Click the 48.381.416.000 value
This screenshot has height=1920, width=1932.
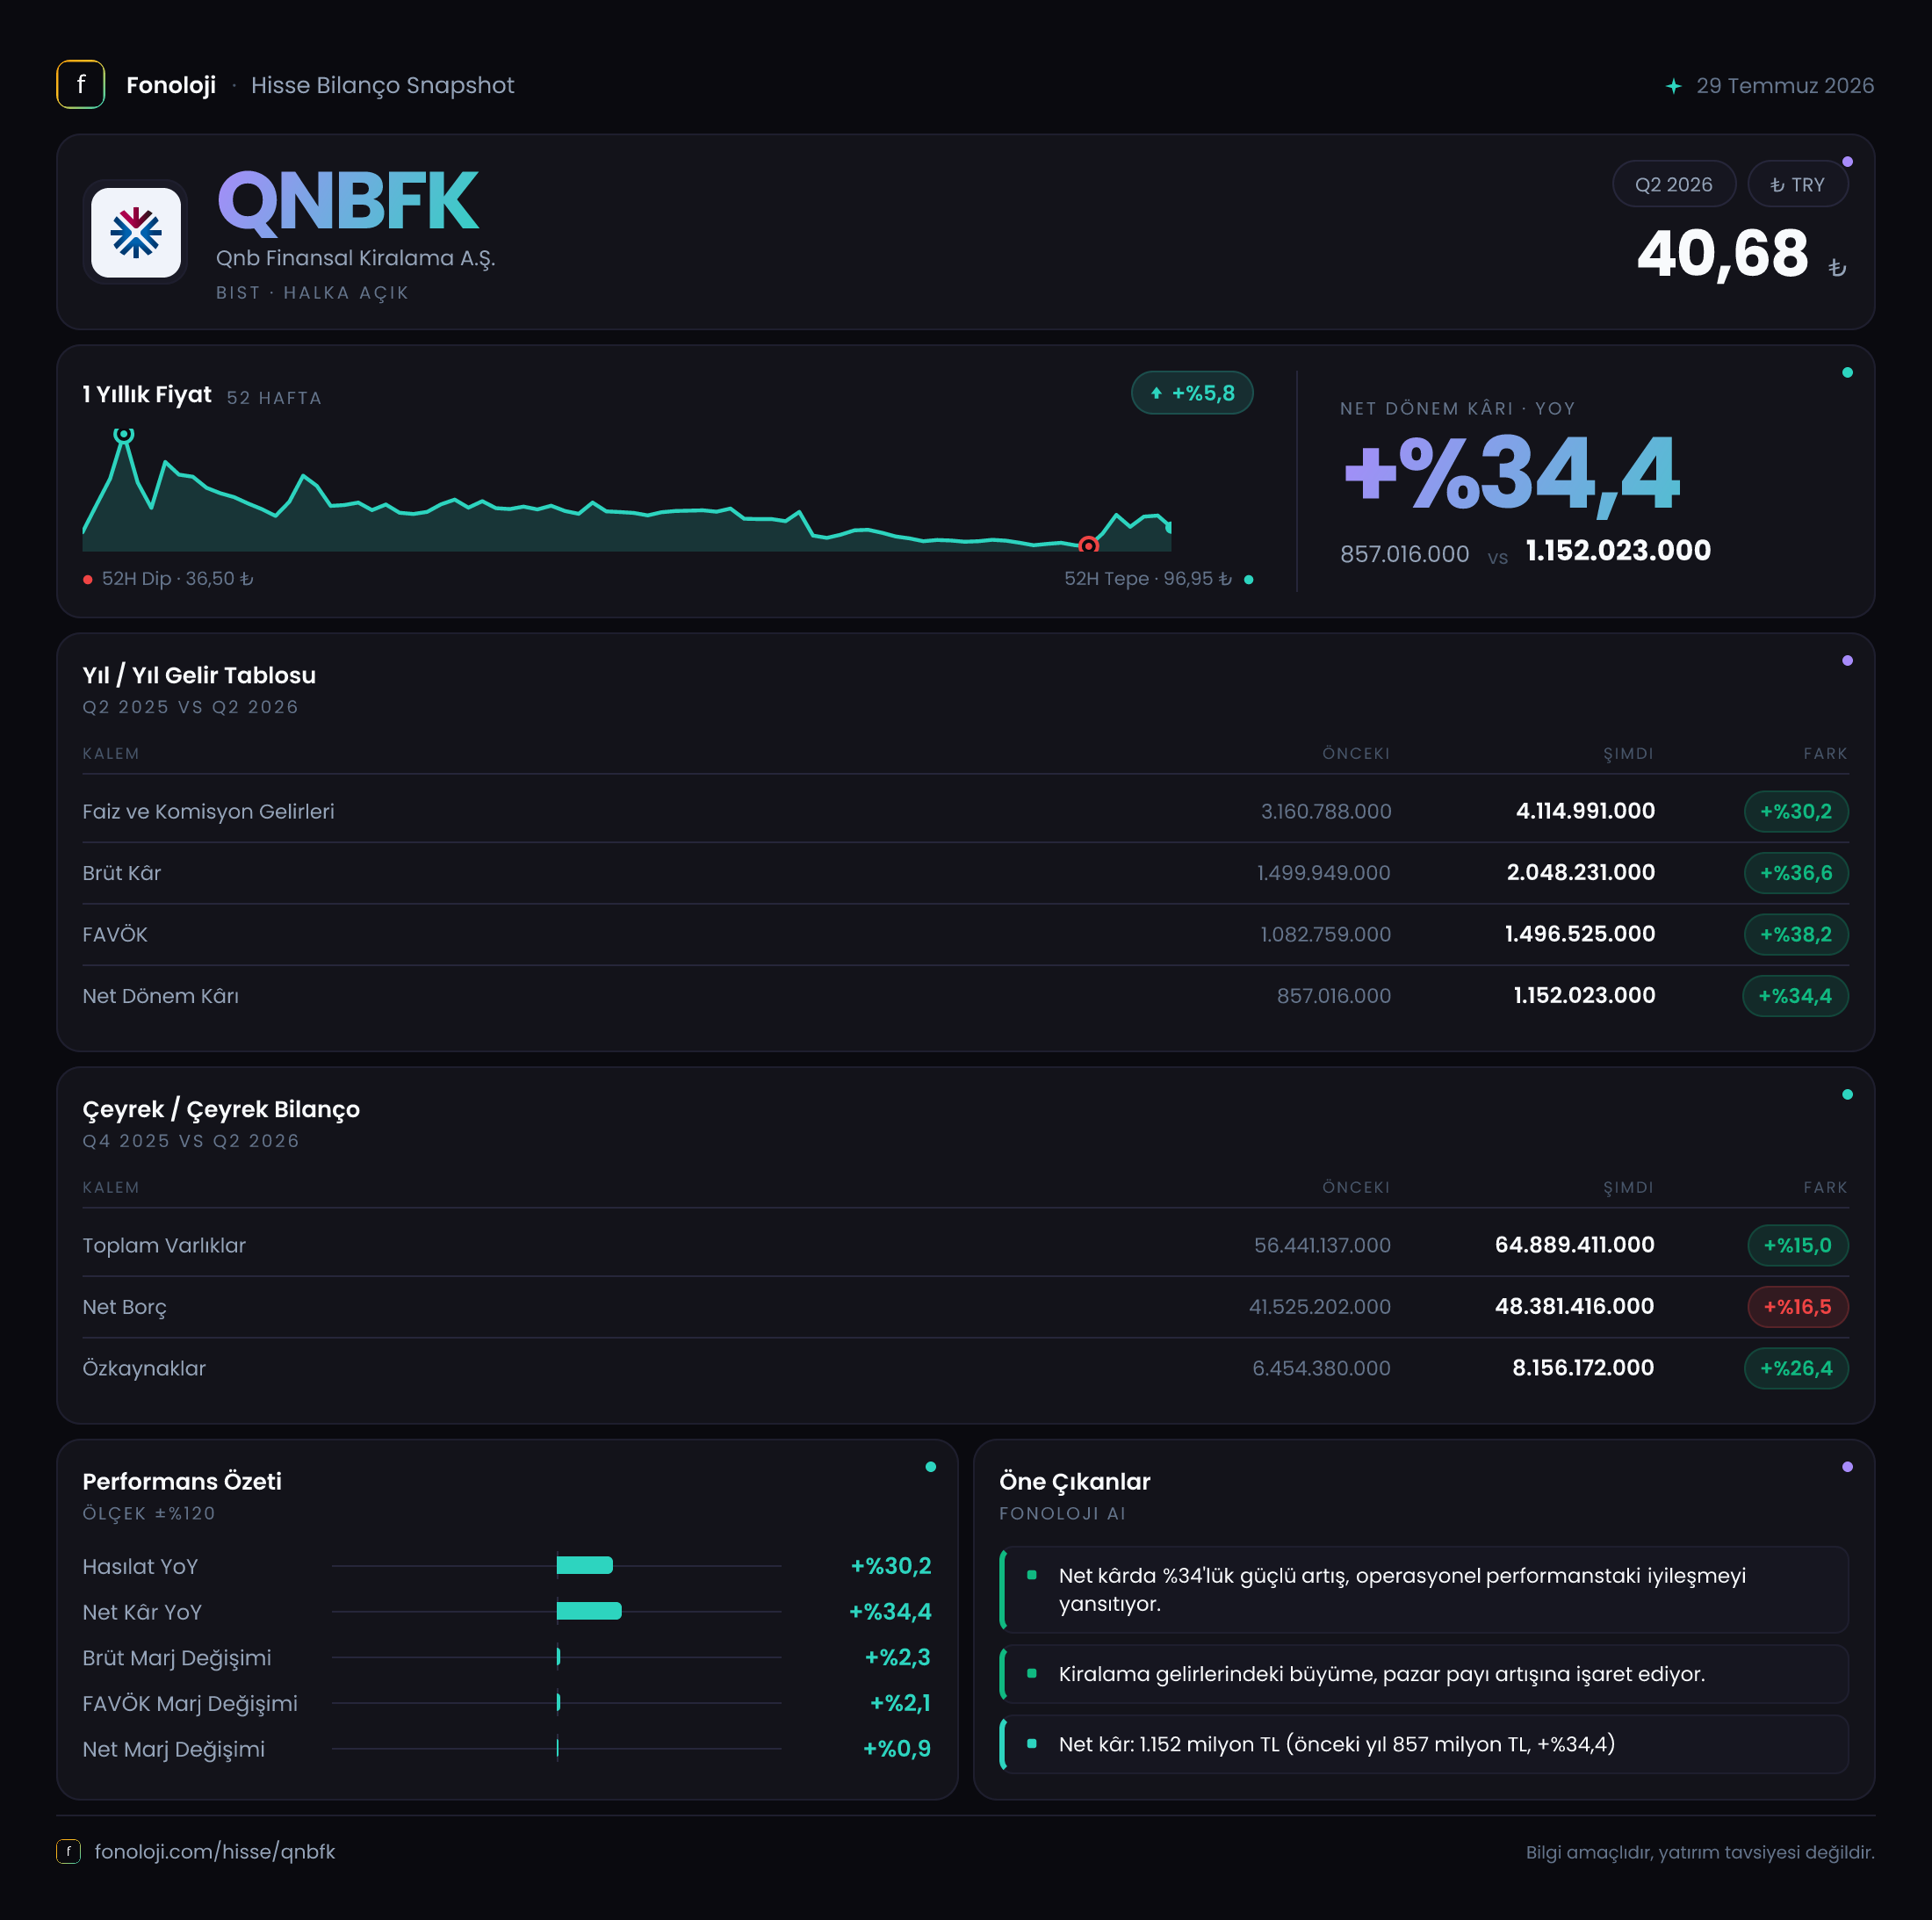1575,1307
